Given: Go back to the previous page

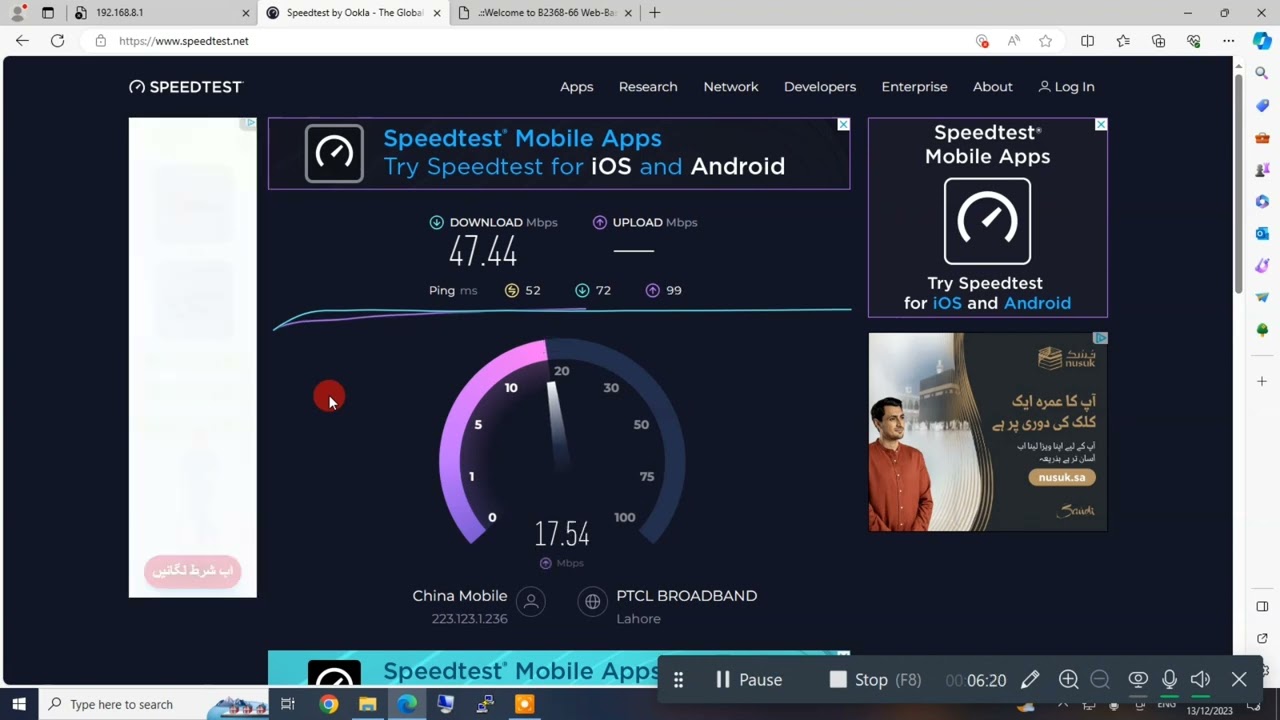Looking at the screenshot, I should (x=22, y=41).
